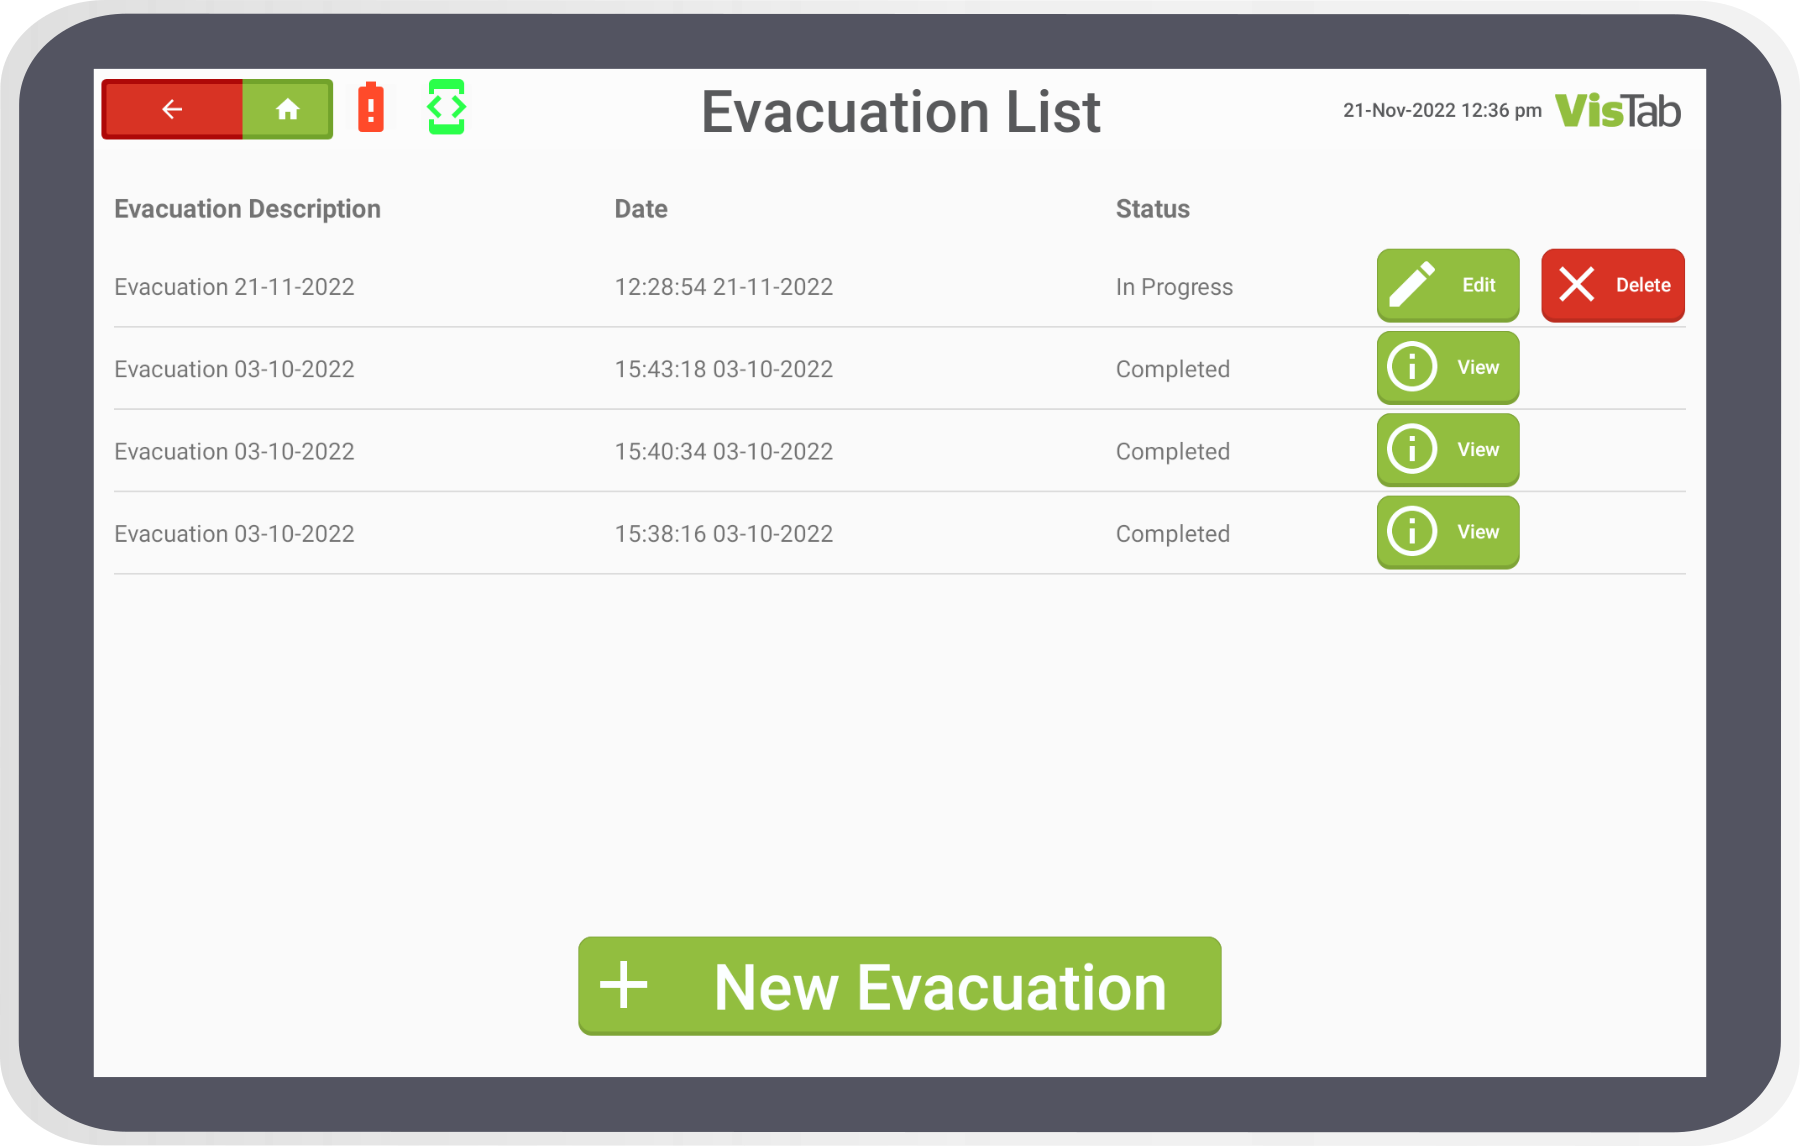The height and width of the screenshot is (1146, 1800).
Task: Click Edit for the In Progress evacuation
Action: click(x=1447, y=285)
